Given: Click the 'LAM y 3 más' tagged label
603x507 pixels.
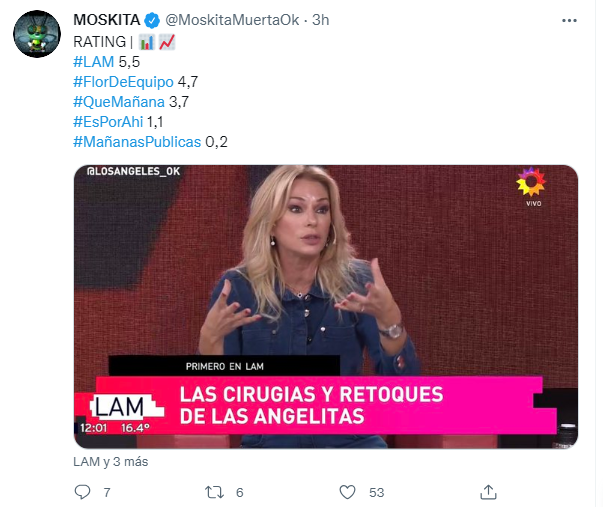Looking at the screenshot, I should [x=111, y=461].
